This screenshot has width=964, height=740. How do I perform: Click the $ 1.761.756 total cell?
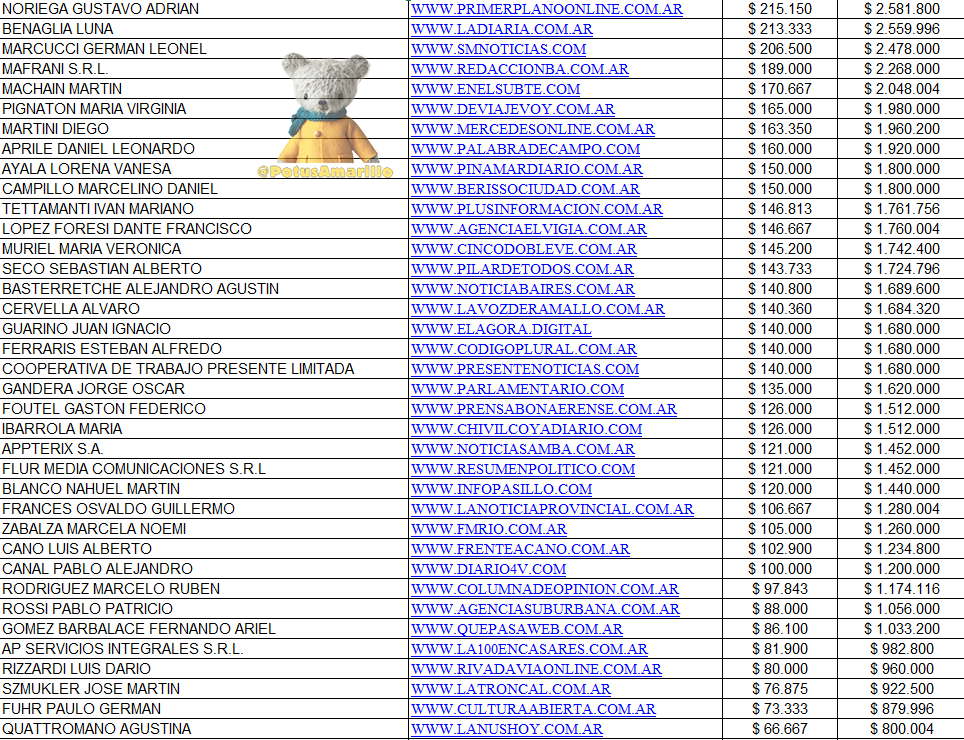tap(901, 209)
